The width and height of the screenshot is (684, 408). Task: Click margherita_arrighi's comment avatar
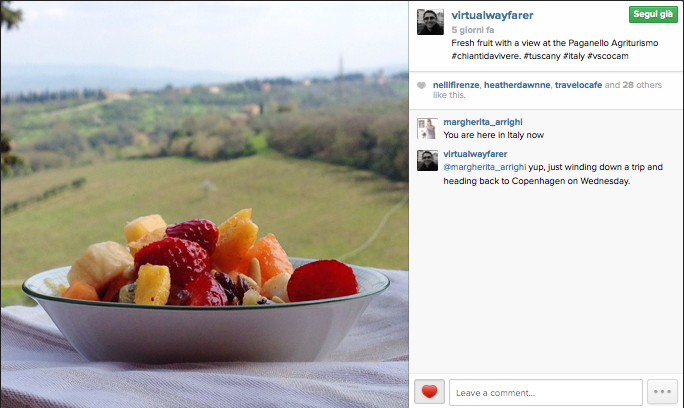427,128
